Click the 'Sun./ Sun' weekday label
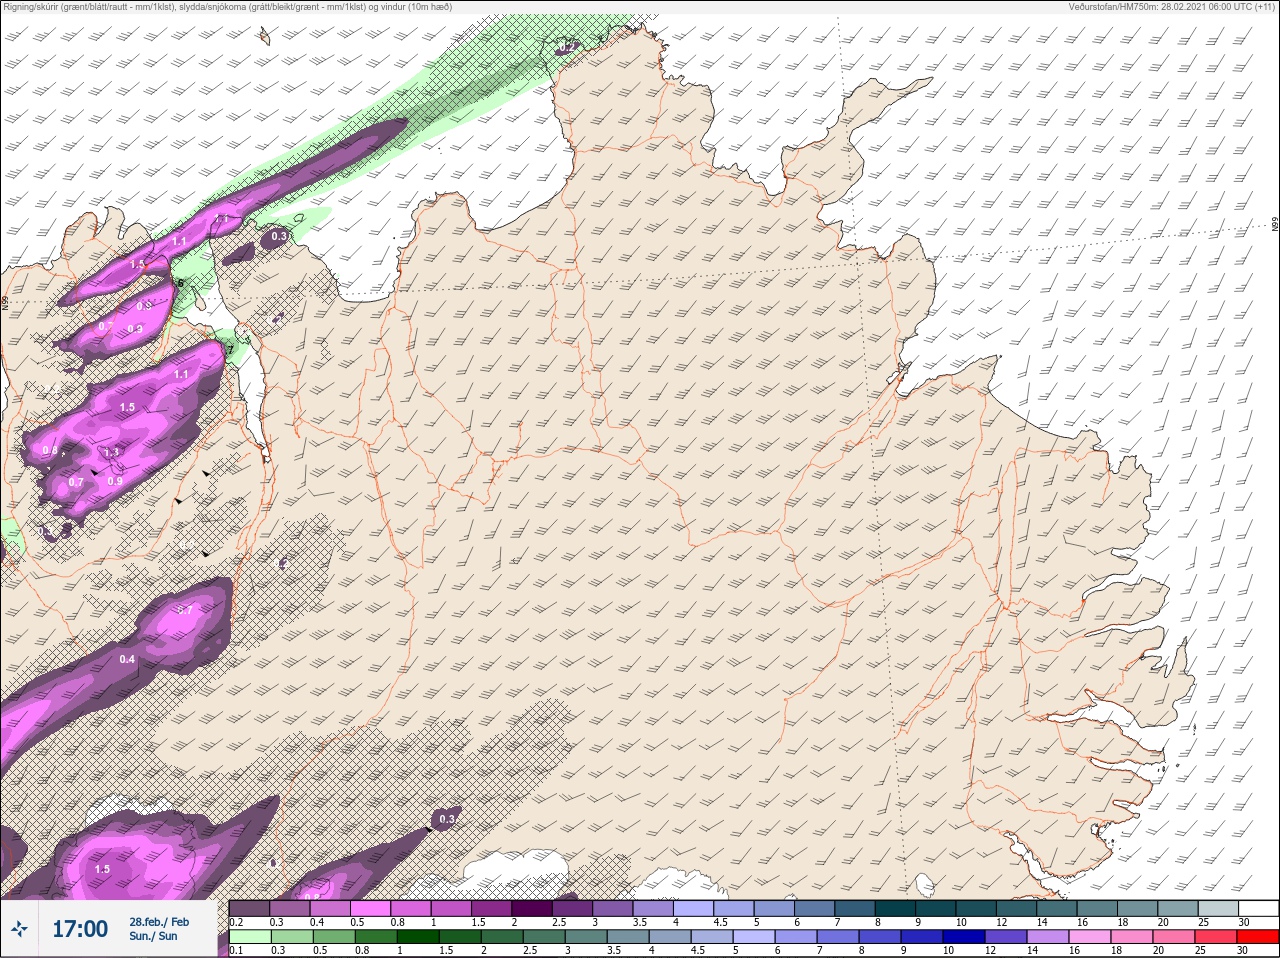Viewport: 1280px width, 958px height. click(x=153, y=936)
